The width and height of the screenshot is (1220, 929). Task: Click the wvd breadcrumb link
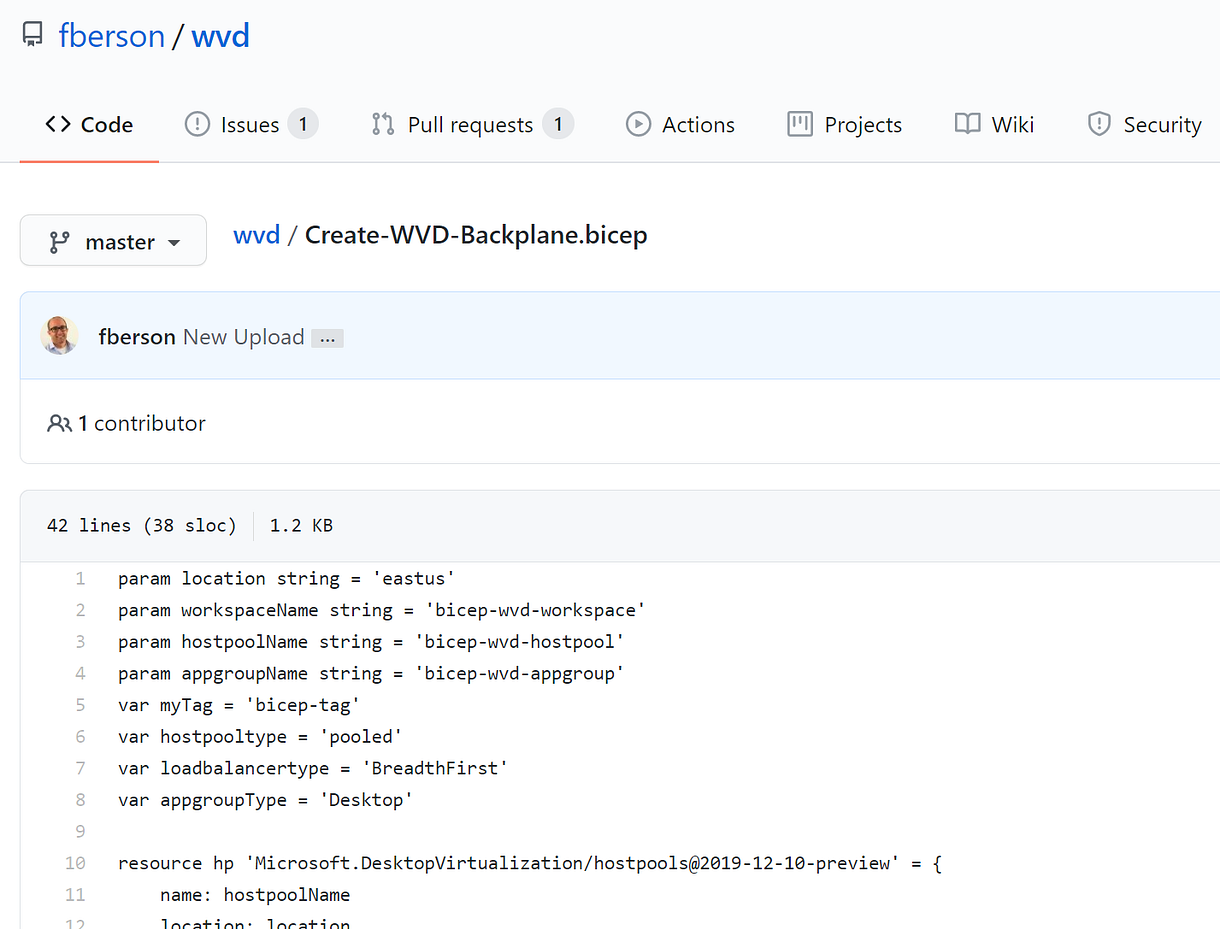(256, 235)
